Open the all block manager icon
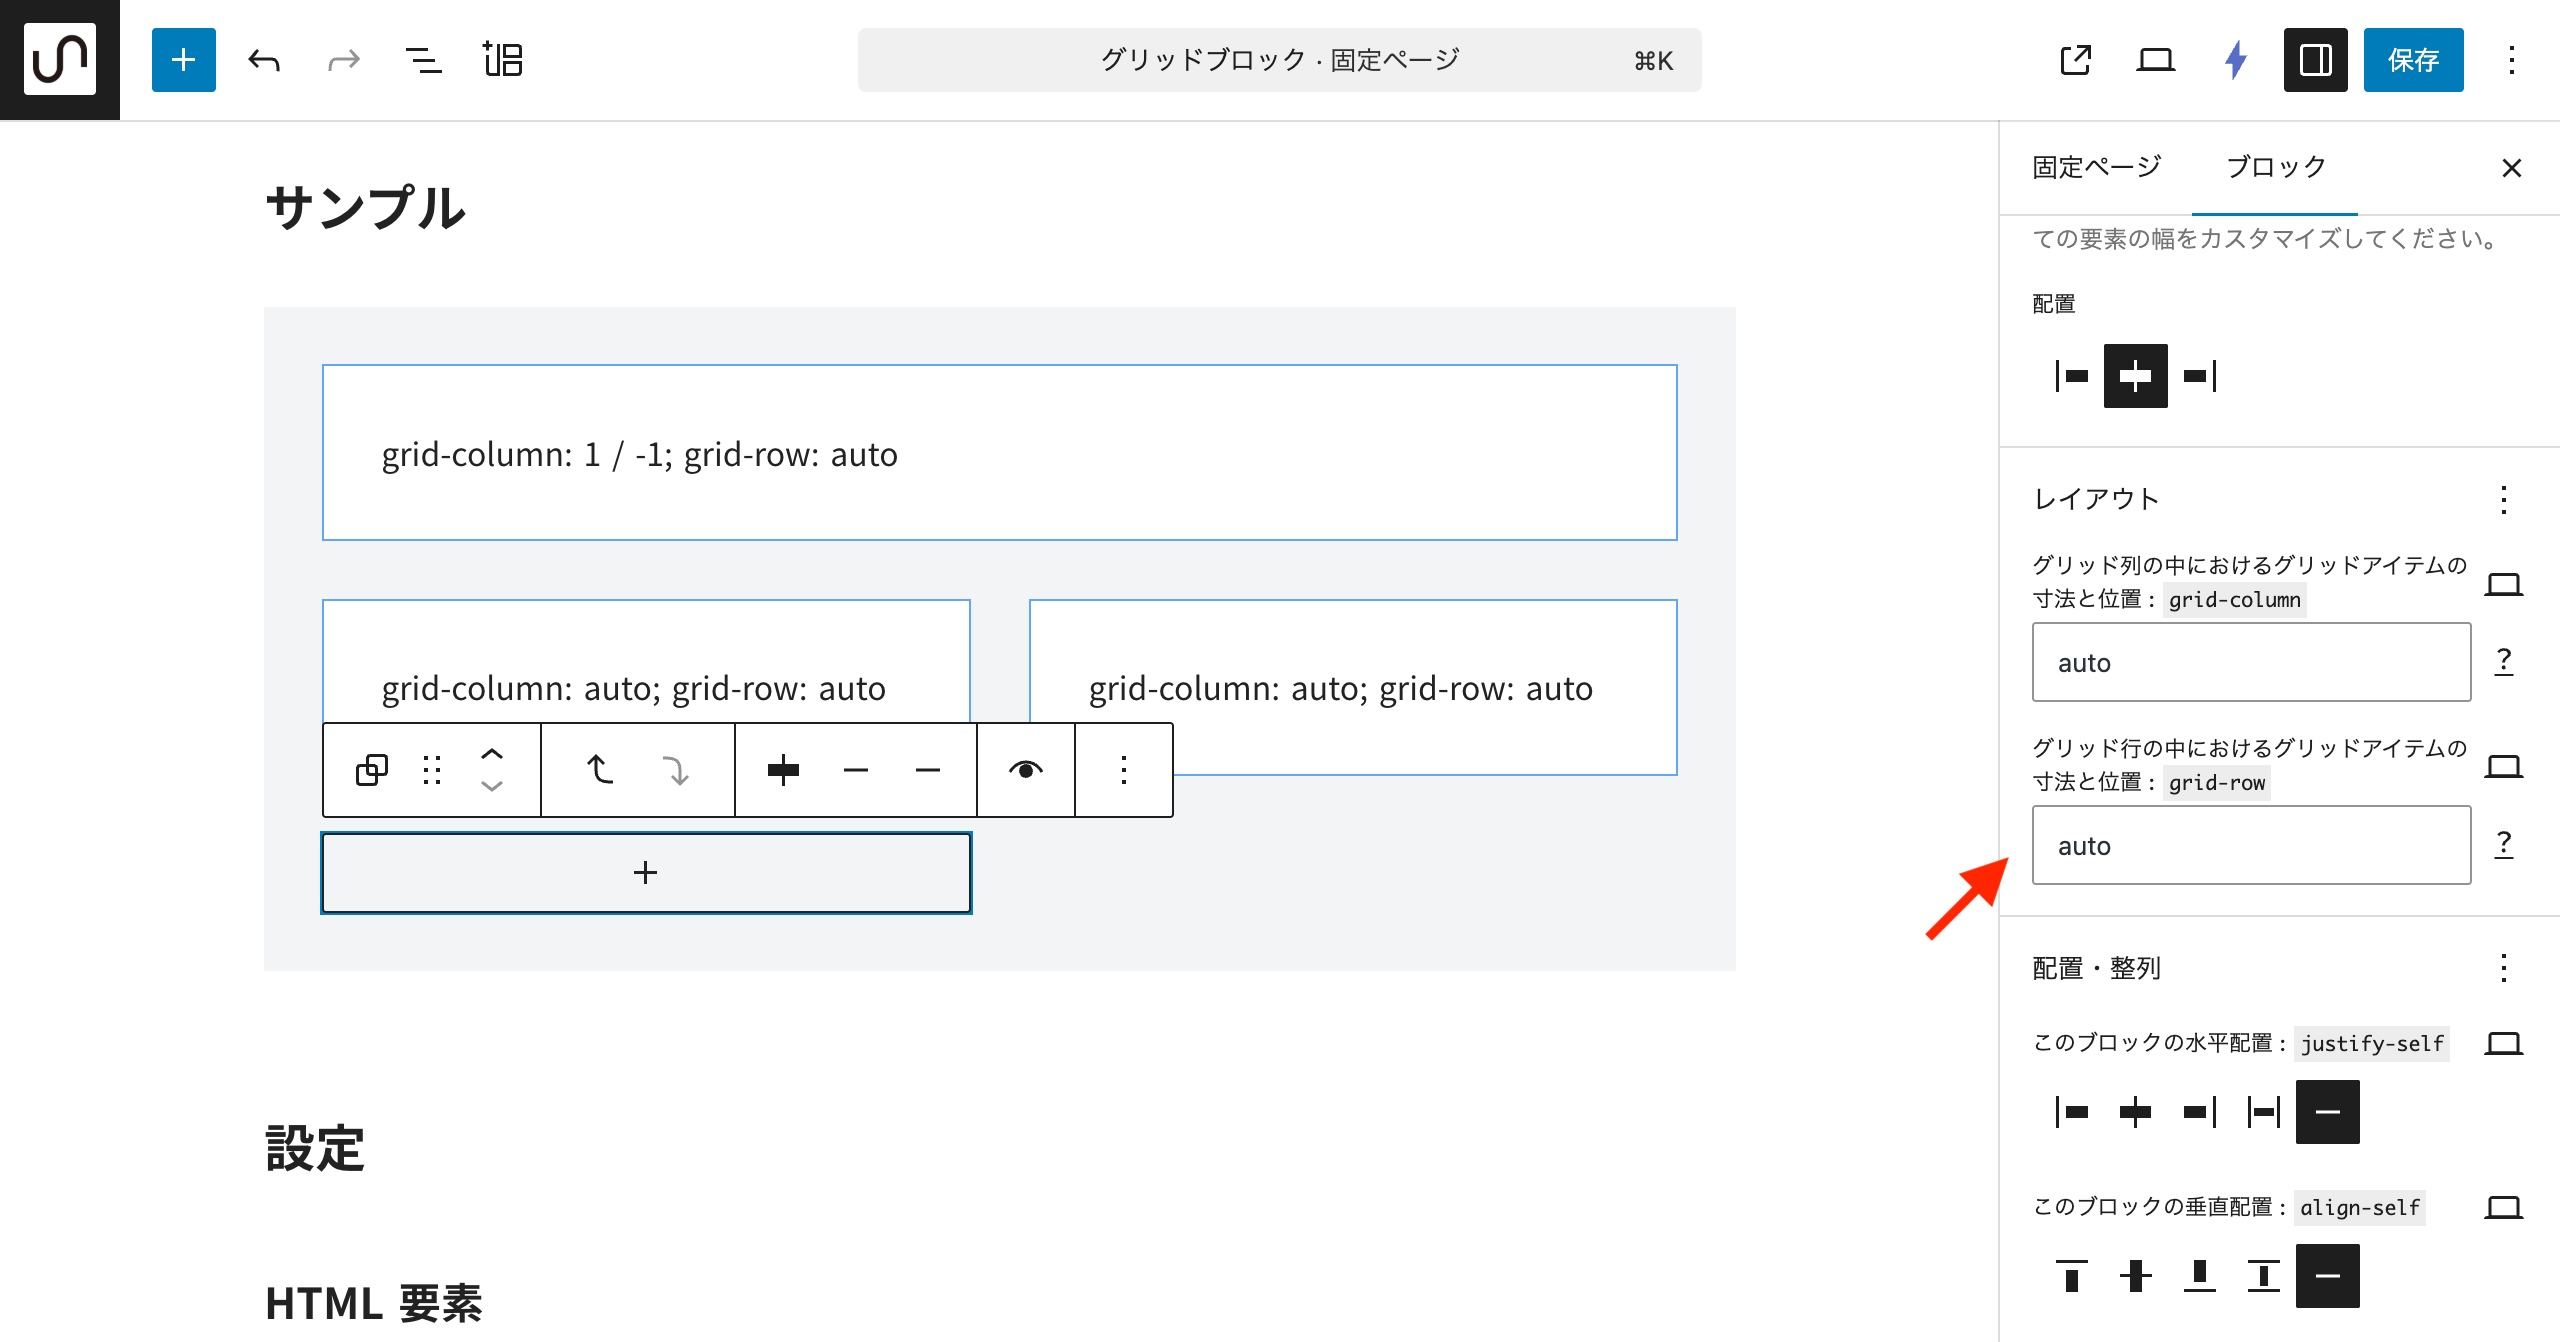Viewport: 2560px width, 1342px height. tap(503, 60)
